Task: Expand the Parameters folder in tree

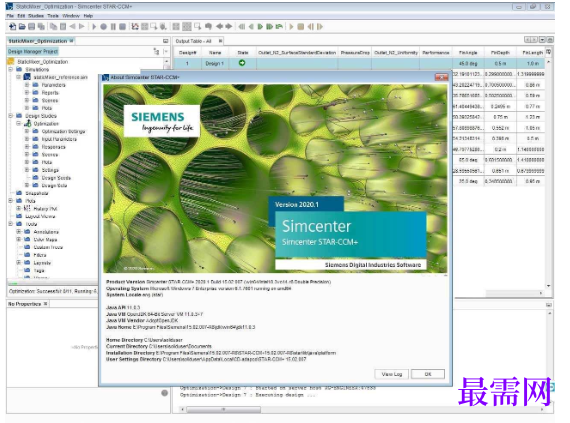Action: pyautogui.click(x=27, y=85)
